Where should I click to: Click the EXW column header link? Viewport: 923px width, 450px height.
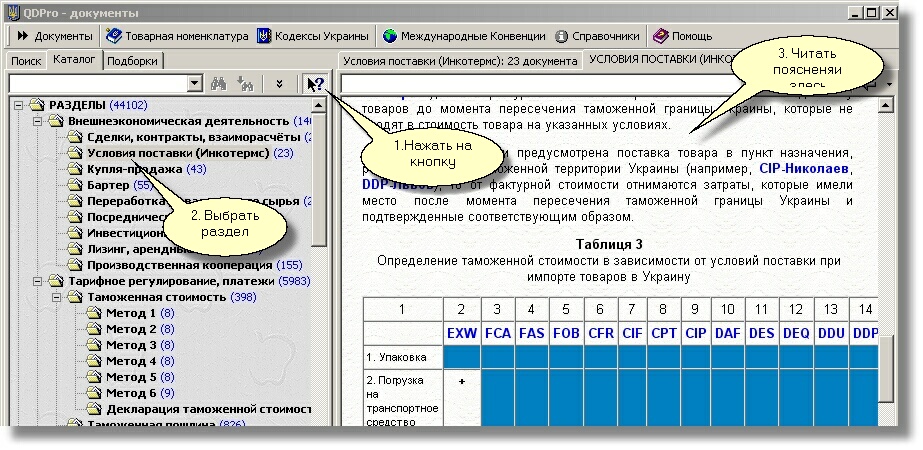point(461,332)
